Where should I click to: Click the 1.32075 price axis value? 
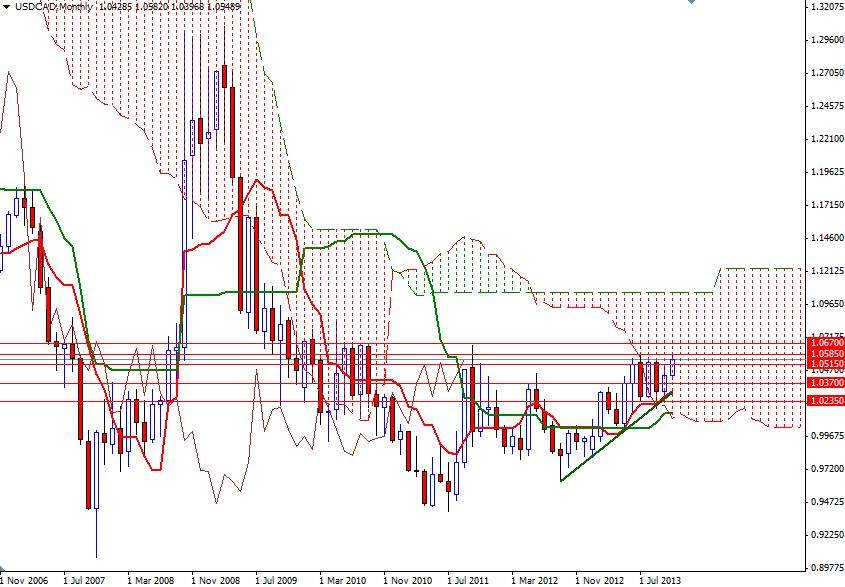[x=823, y=7]
